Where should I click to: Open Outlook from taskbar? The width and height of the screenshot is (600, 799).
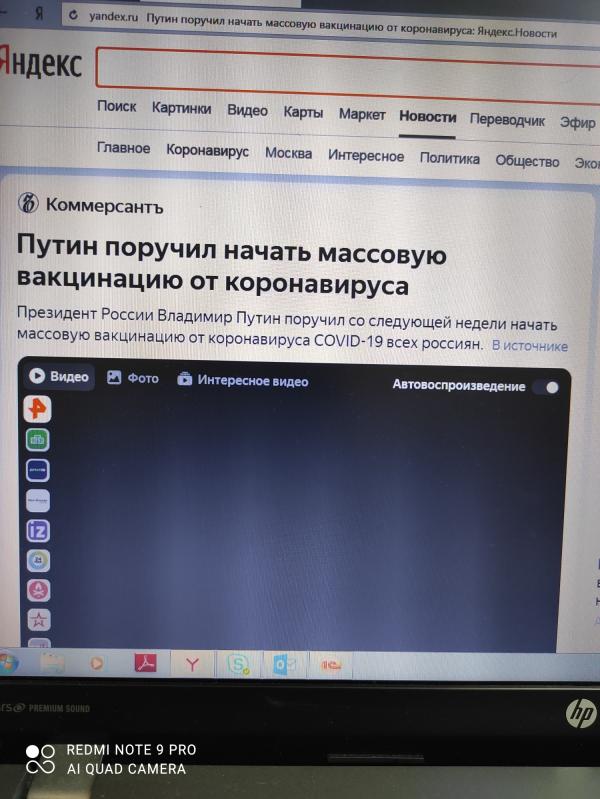[284, 665]
